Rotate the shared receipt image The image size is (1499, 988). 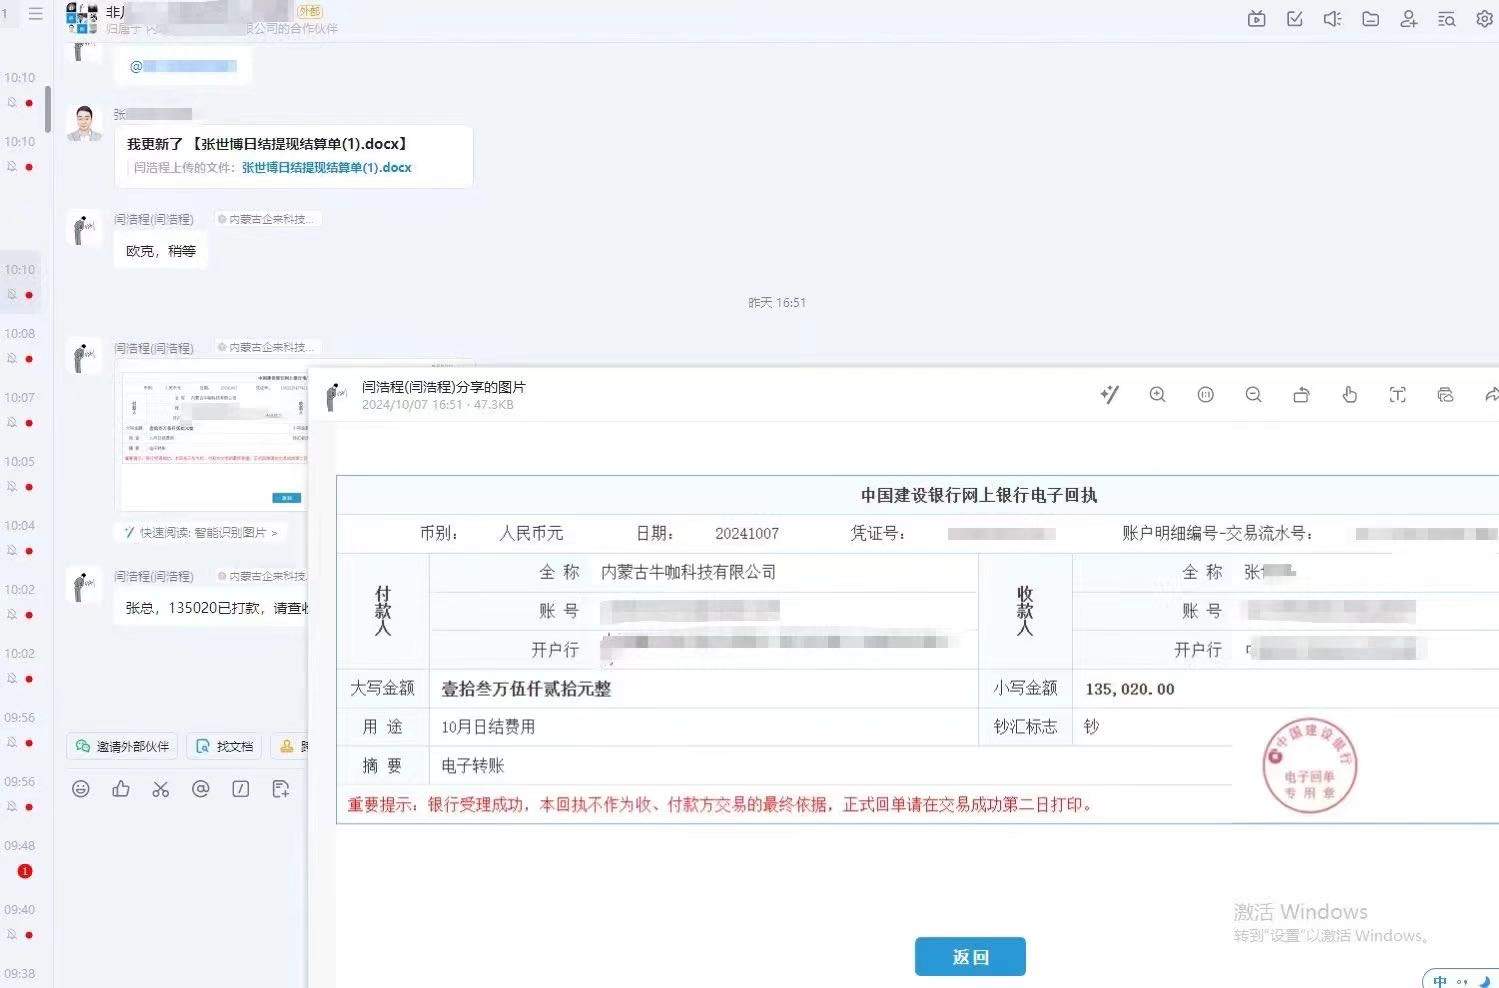click(x=1301, y=394)
